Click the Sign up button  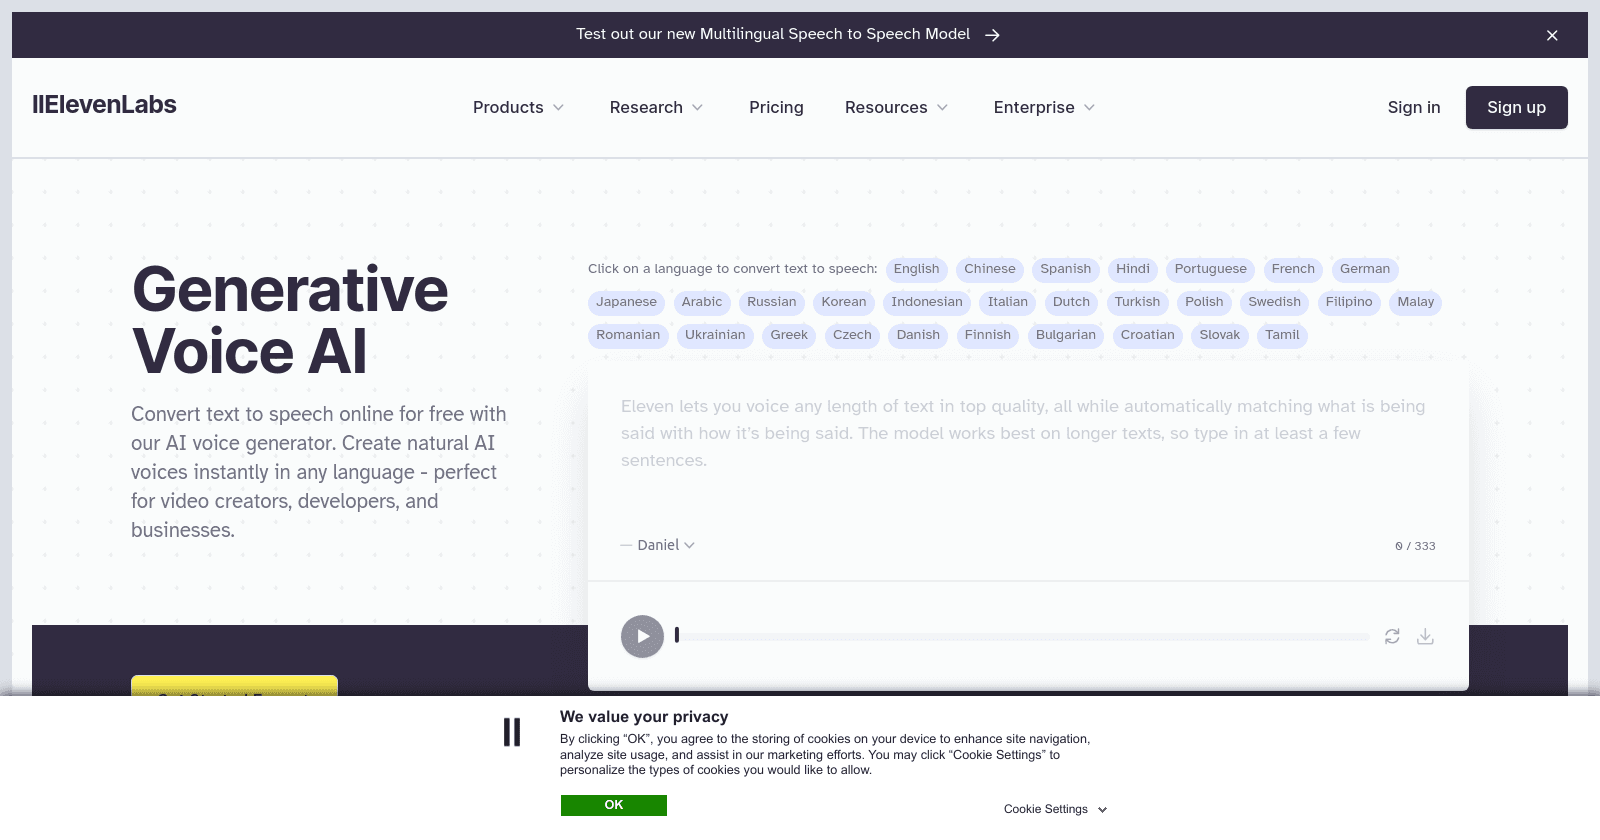tap(1516, 107)
